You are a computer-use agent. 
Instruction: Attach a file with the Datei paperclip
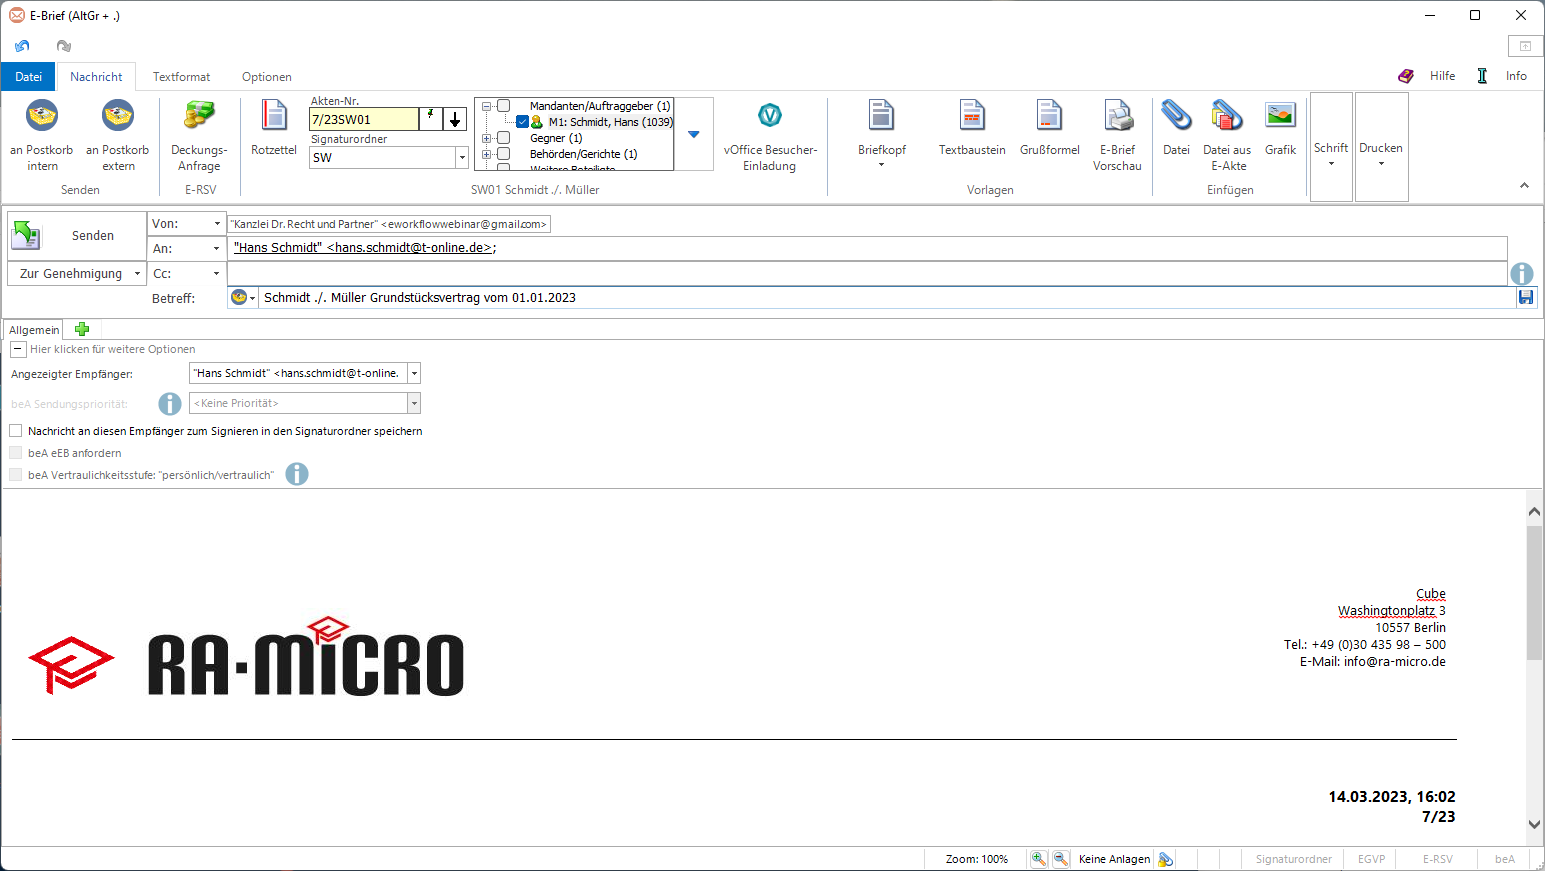[1176, 128]
